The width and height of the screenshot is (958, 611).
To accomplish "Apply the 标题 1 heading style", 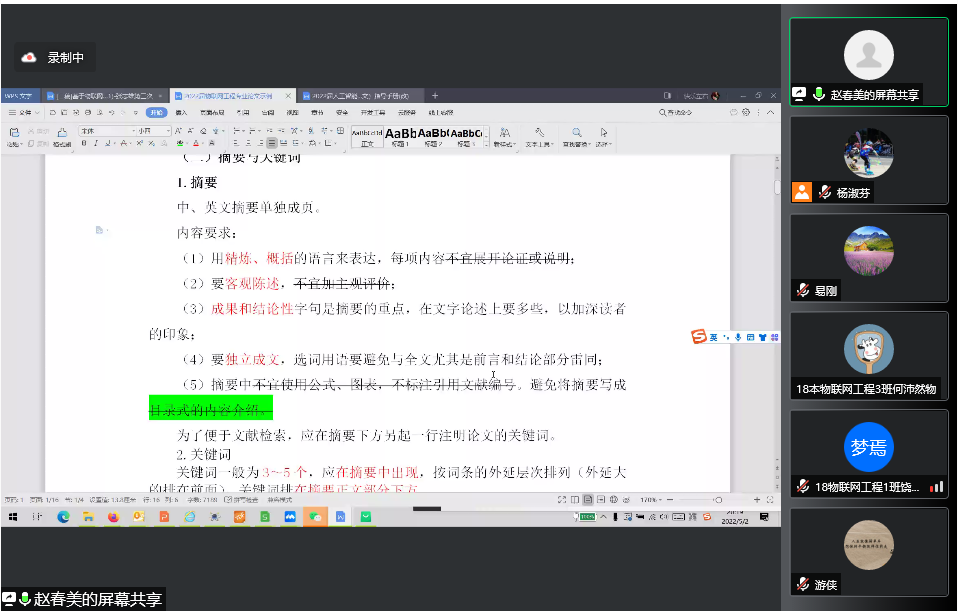I will [x=400, y=136].
